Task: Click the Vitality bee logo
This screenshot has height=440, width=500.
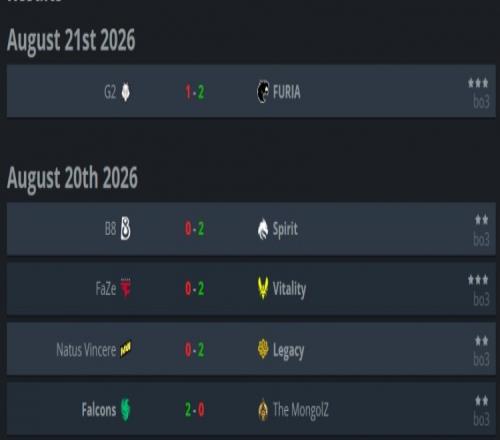Action: [263, 288]
